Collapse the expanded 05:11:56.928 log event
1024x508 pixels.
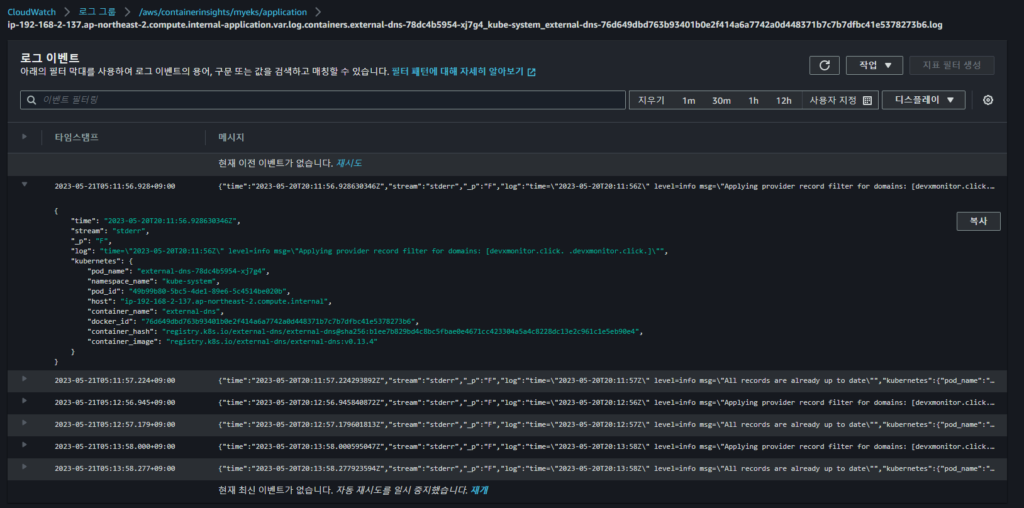point(25,185)
